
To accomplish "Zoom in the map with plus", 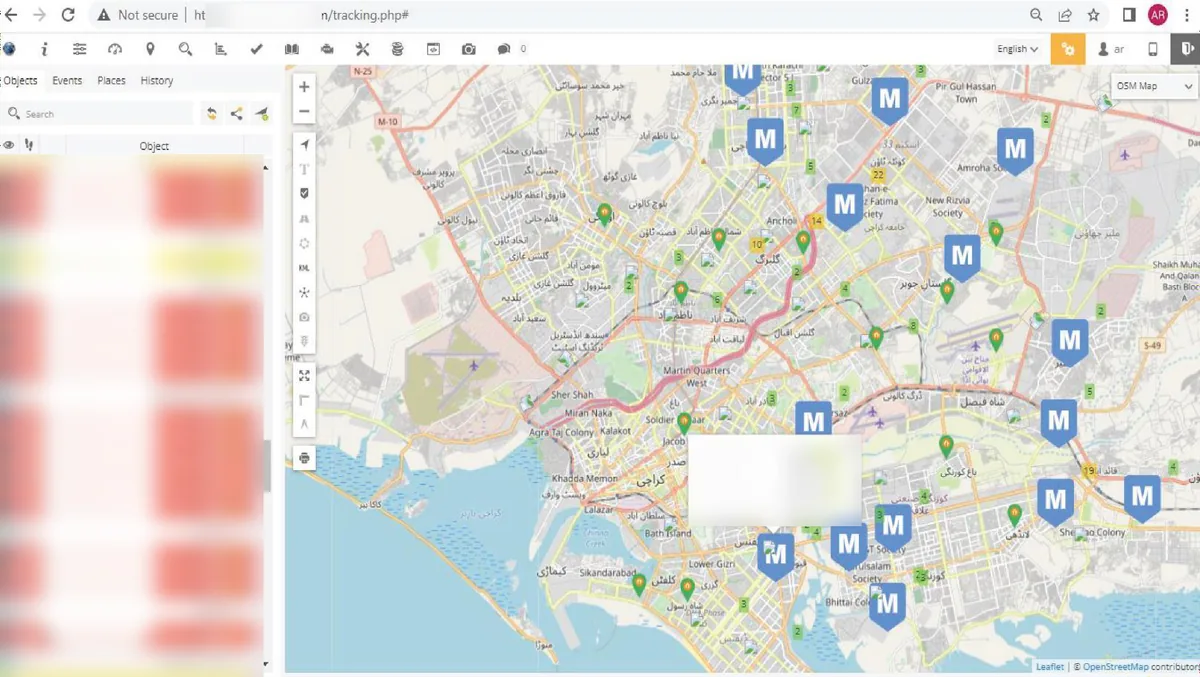I will 305,87.
